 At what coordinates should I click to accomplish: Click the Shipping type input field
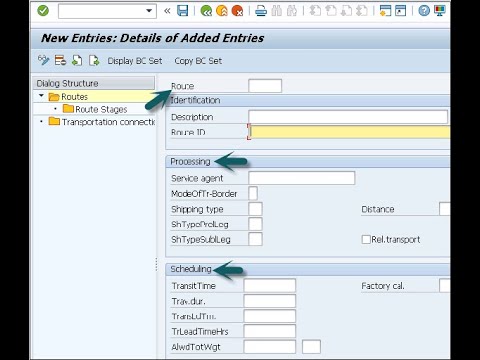[x=255, y=209]
